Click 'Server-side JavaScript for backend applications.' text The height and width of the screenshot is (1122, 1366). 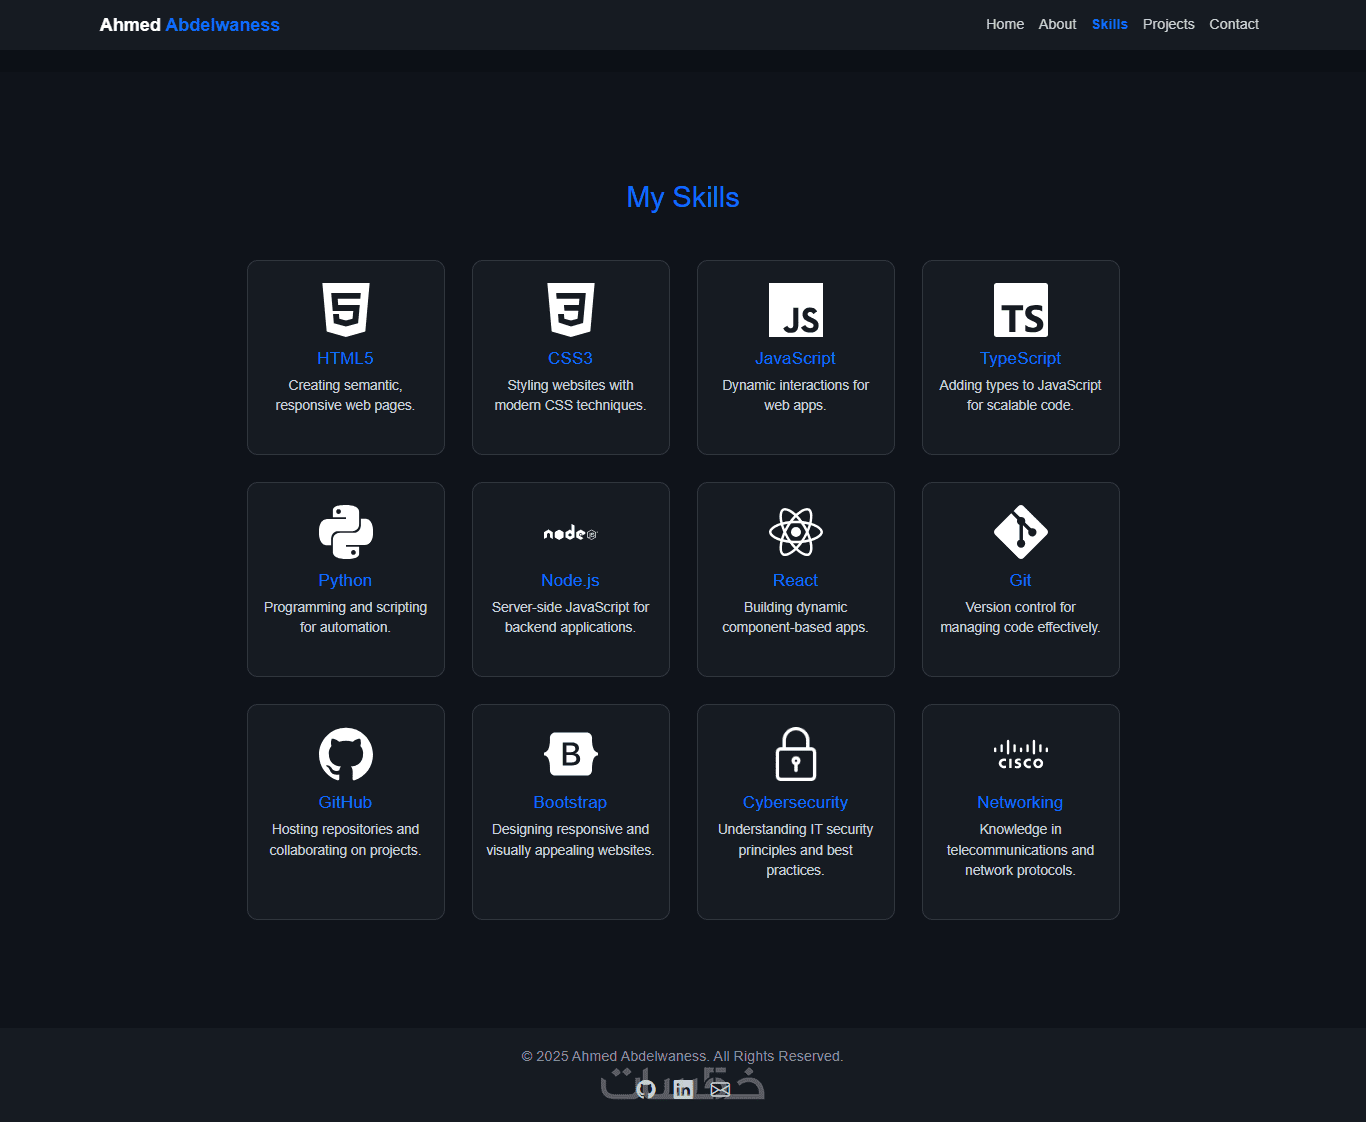click(571, 617)
